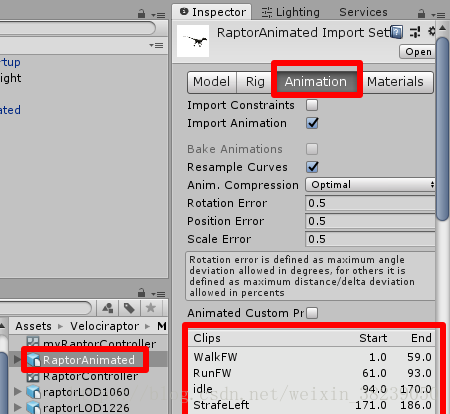Click the Scale Error input field

(370, 239)
